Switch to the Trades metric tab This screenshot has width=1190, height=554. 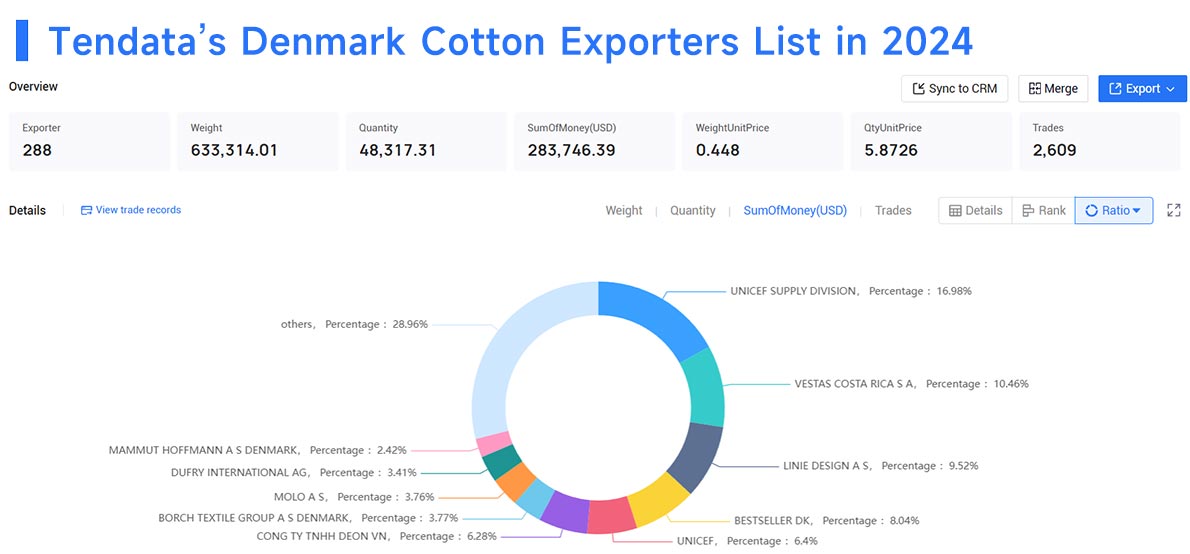tap(893, 211)
